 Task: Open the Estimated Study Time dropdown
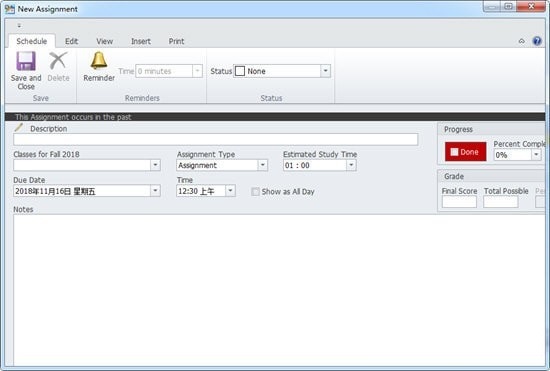pyautogui.click(x=351, y=165)
